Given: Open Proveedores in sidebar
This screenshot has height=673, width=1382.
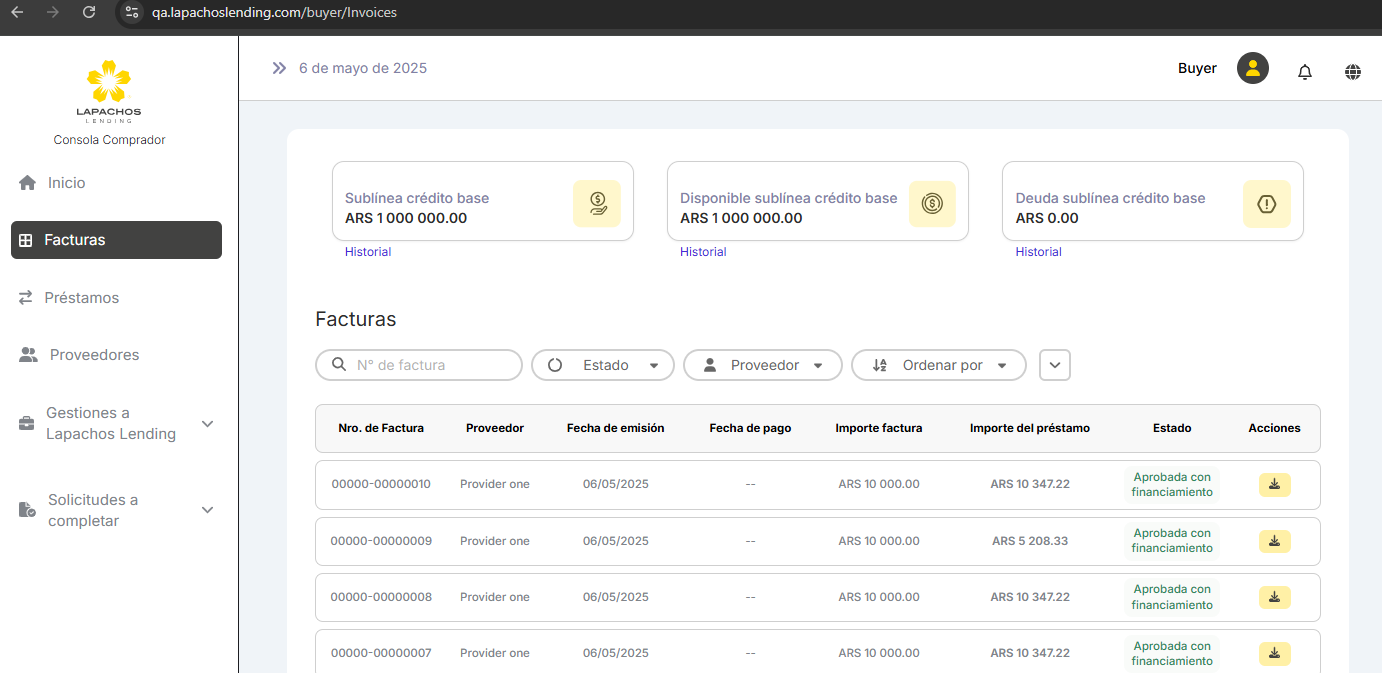Looking at the screenshot, I should pyautogui.click(x=93, y=355).
